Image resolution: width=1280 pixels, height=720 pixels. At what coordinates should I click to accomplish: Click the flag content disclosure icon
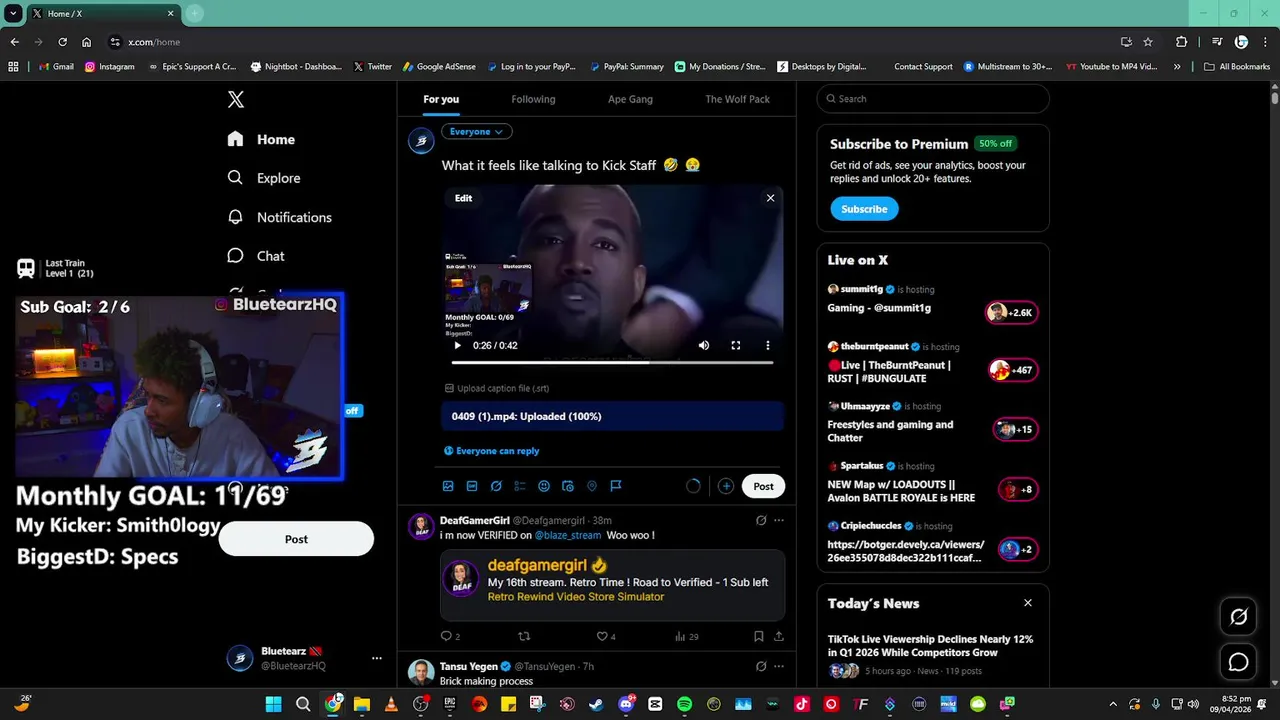[616, 486]
